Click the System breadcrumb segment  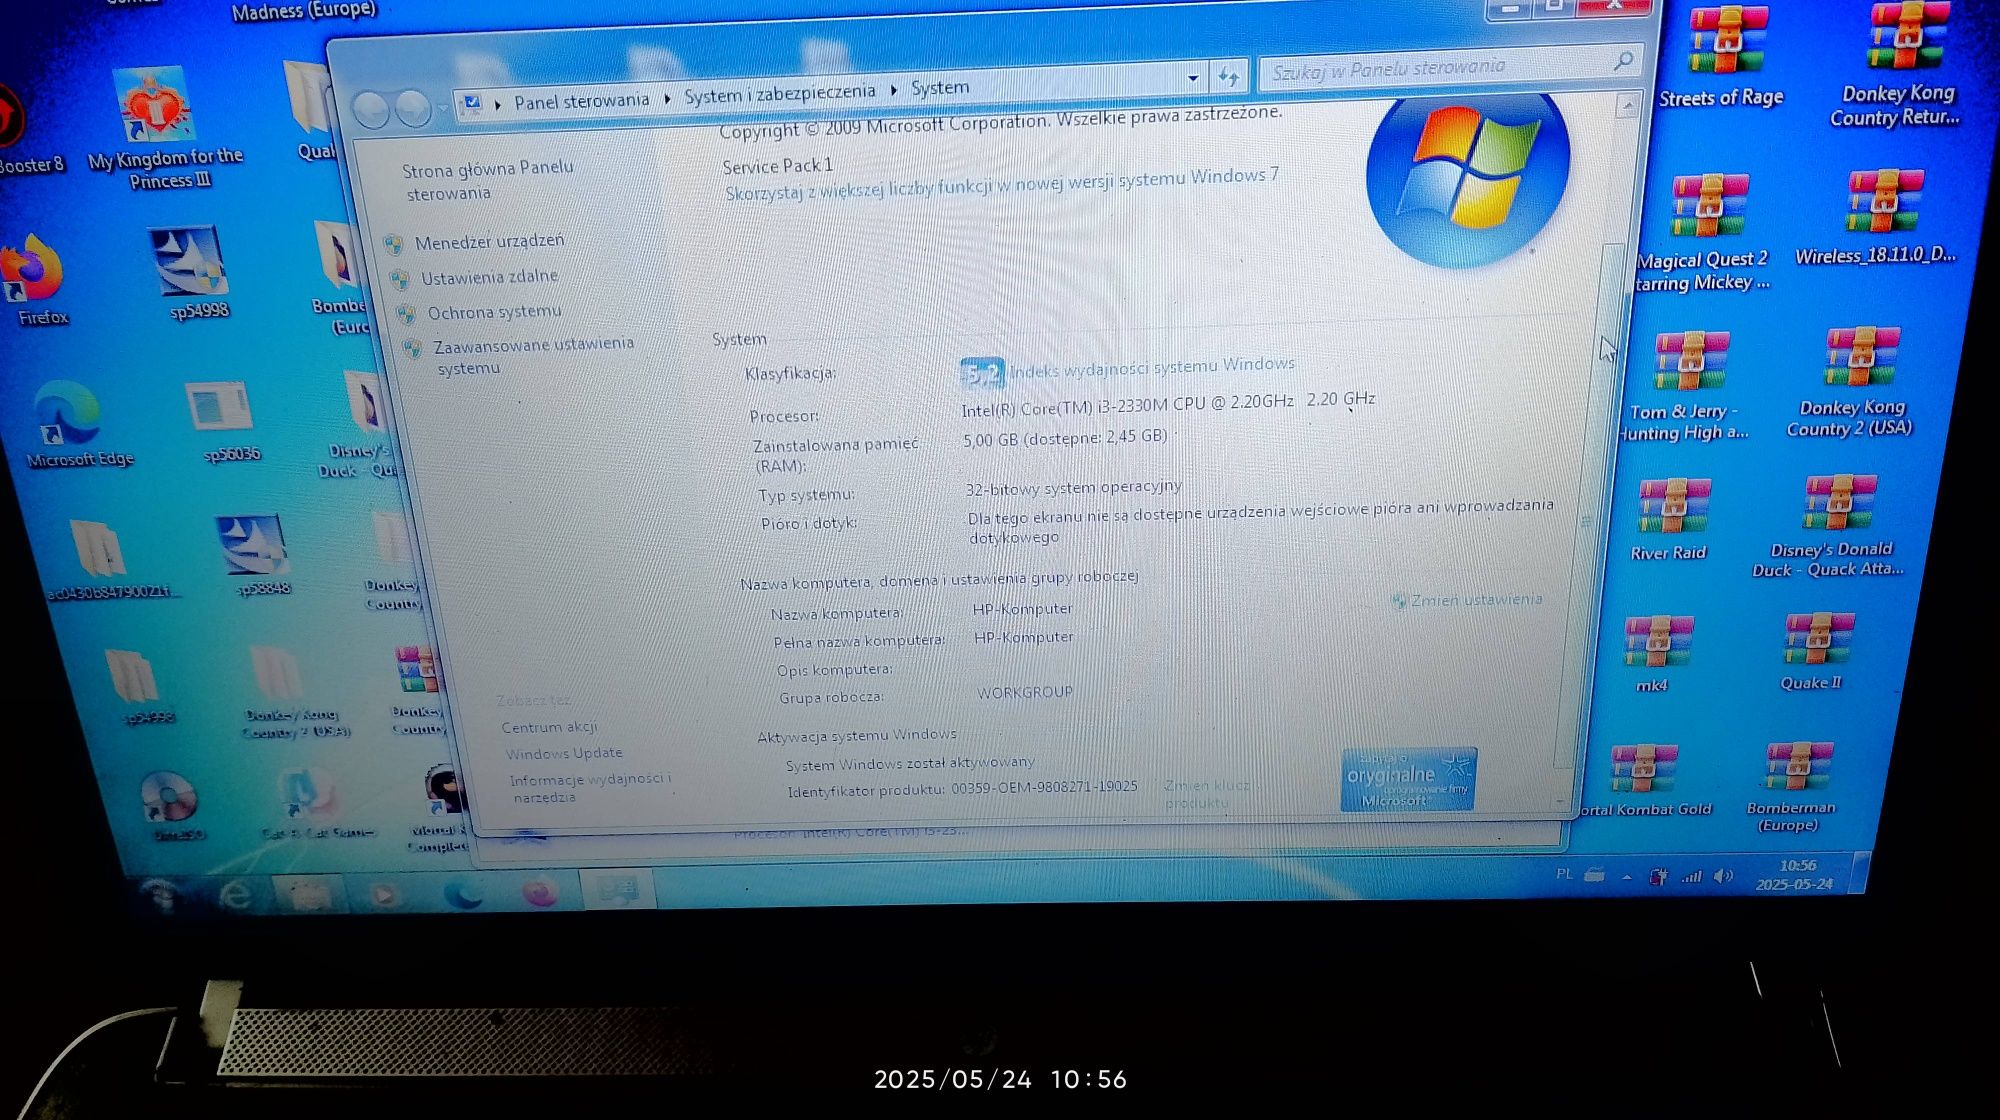940,87
